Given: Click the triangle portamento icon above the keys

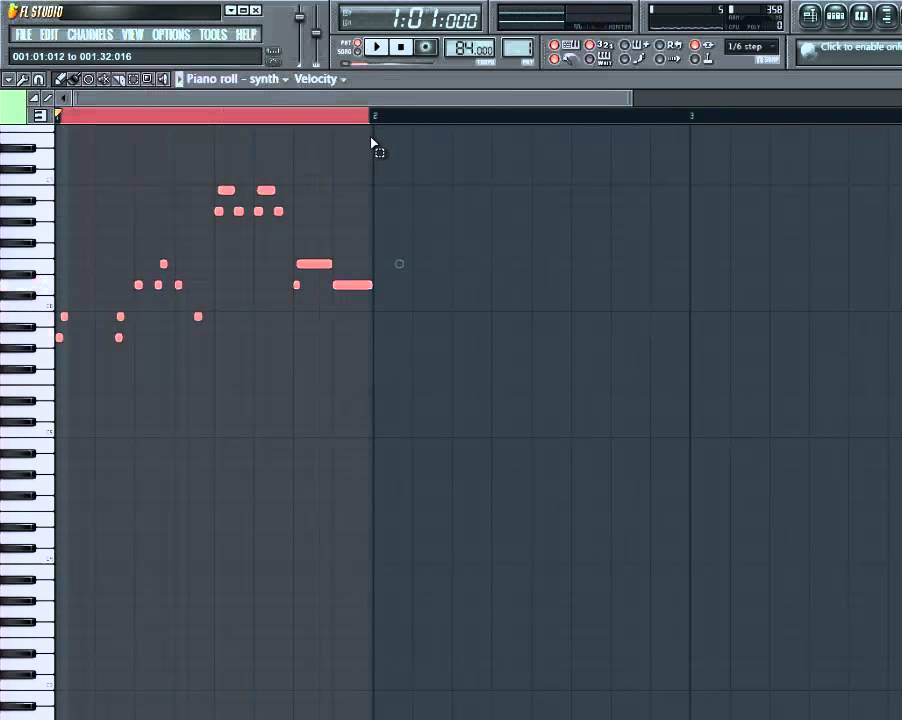Looking at the screenshot, I should [x=34, y=98].
